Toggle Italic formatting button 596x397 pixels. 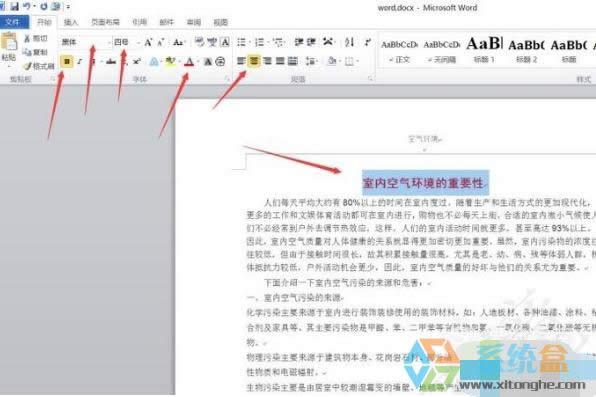coord(79,61)
